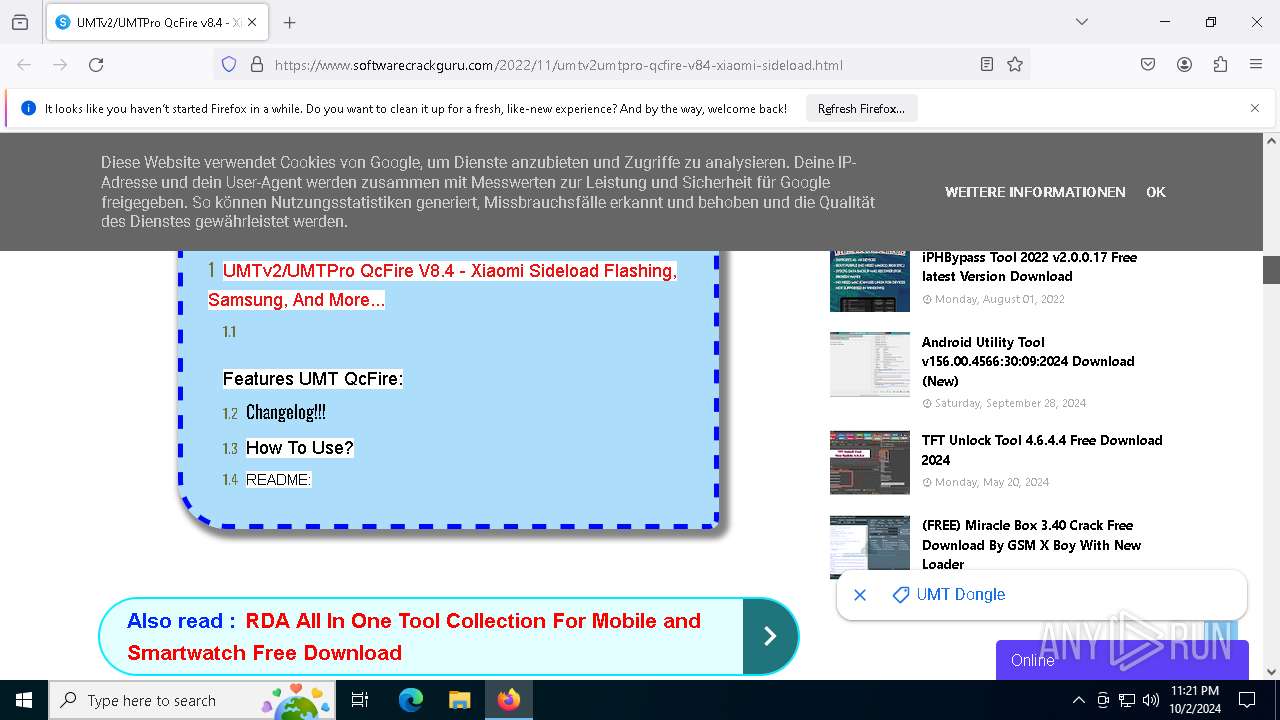Open Windows Start menu

(x=24, y=700)
